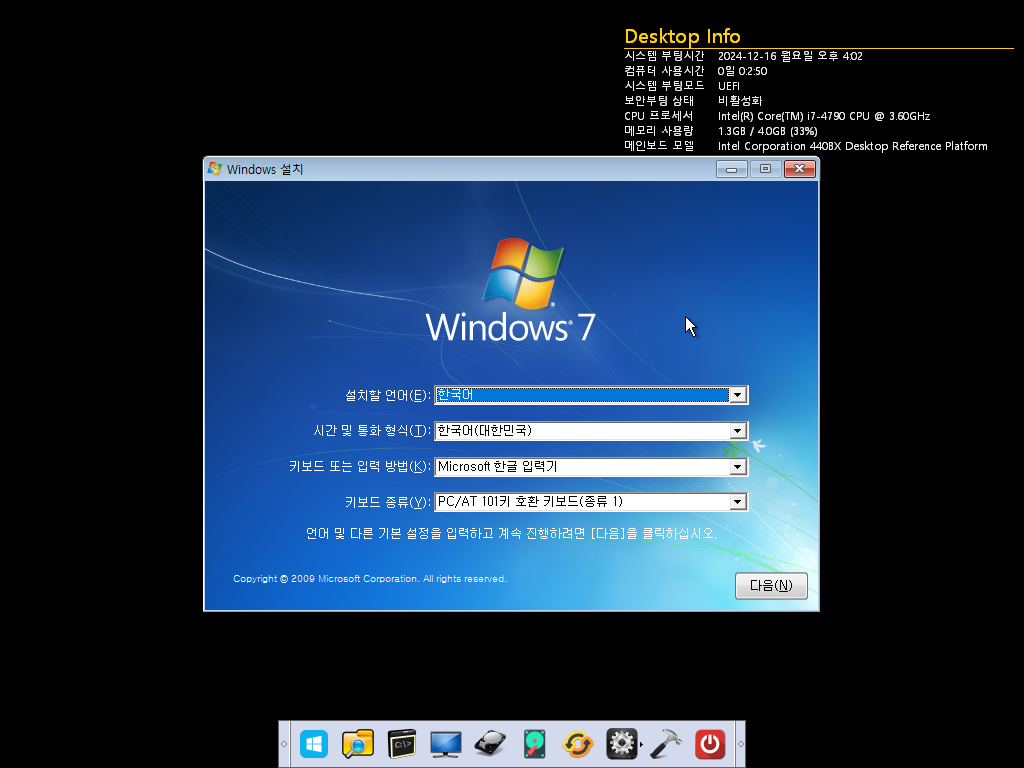Open the 키보드 또는 입력 방법 dropdown

coord(737,467)
